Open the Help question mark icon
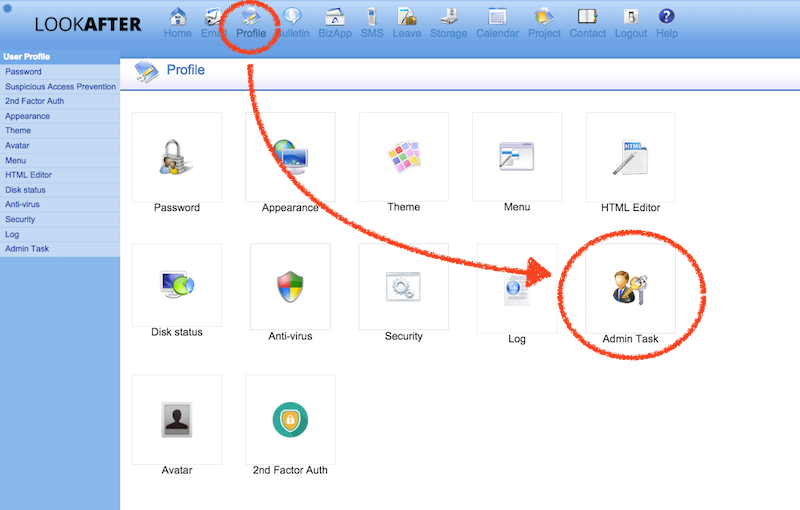 (x=666, y=17)
